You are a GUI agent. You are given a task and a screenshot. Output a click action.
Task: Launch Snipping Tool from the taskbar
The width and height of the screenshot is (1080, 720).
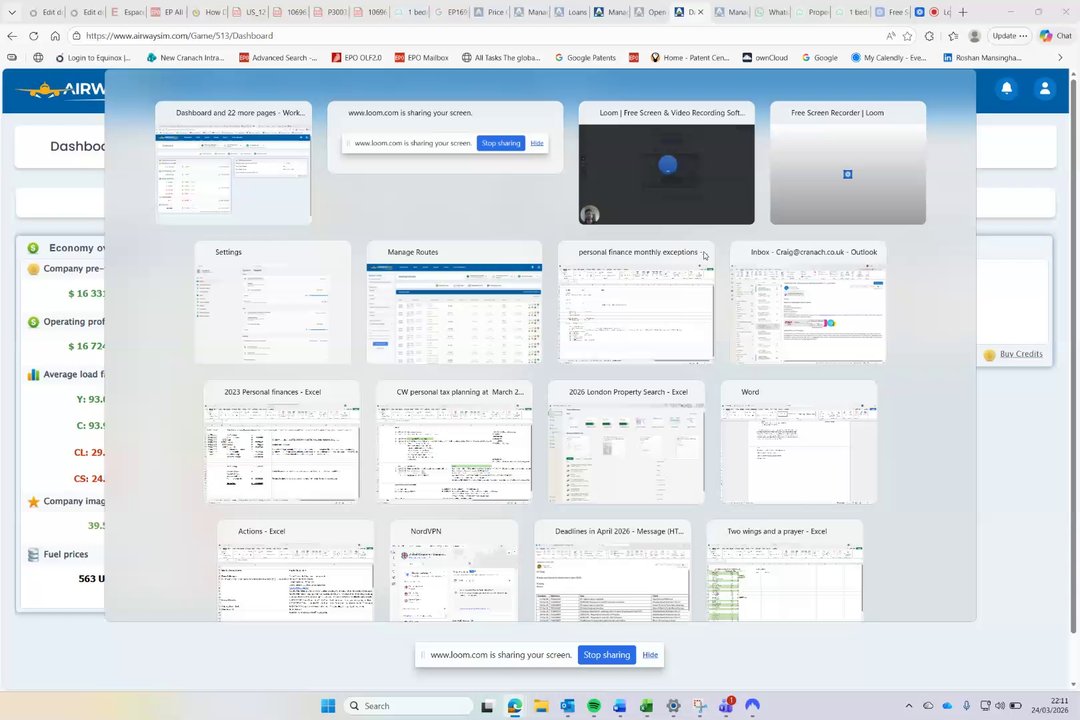(700, 706)
